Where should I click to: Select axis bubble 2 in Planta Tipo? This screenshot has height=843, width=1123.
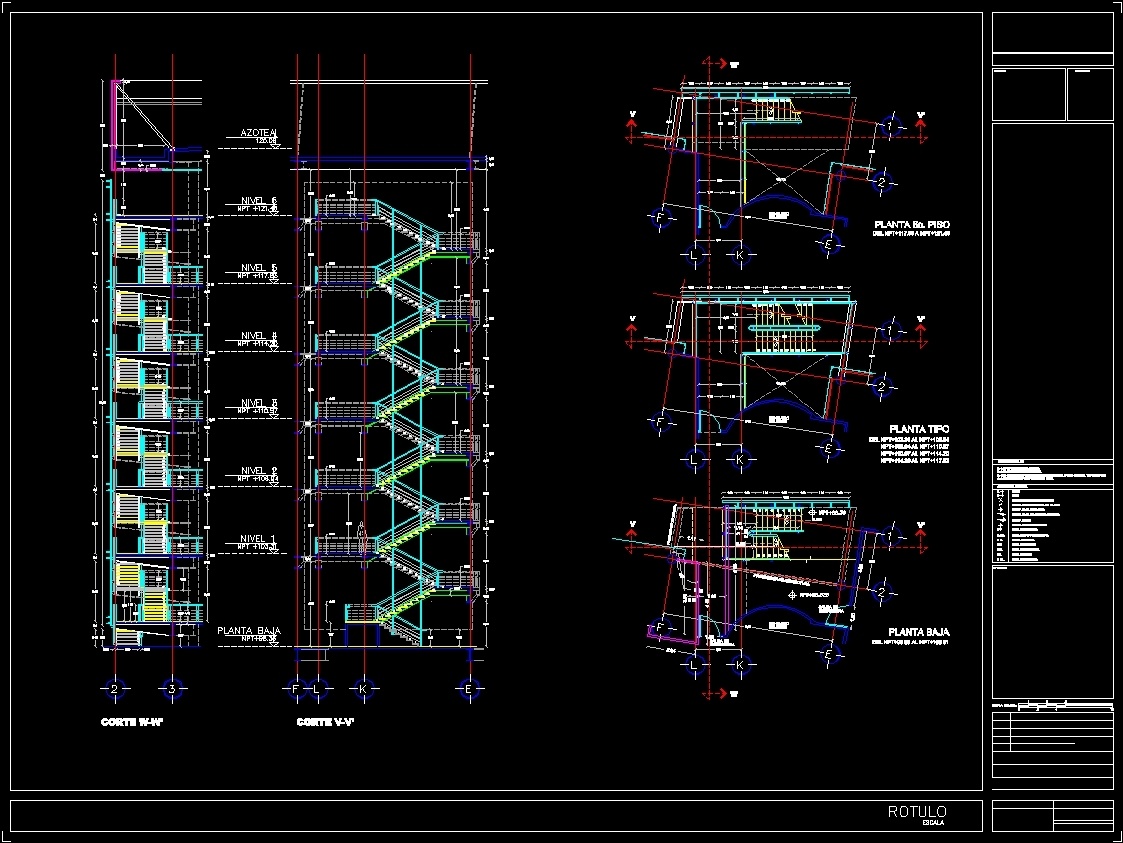pyautogui.click(x=882, y=387)
